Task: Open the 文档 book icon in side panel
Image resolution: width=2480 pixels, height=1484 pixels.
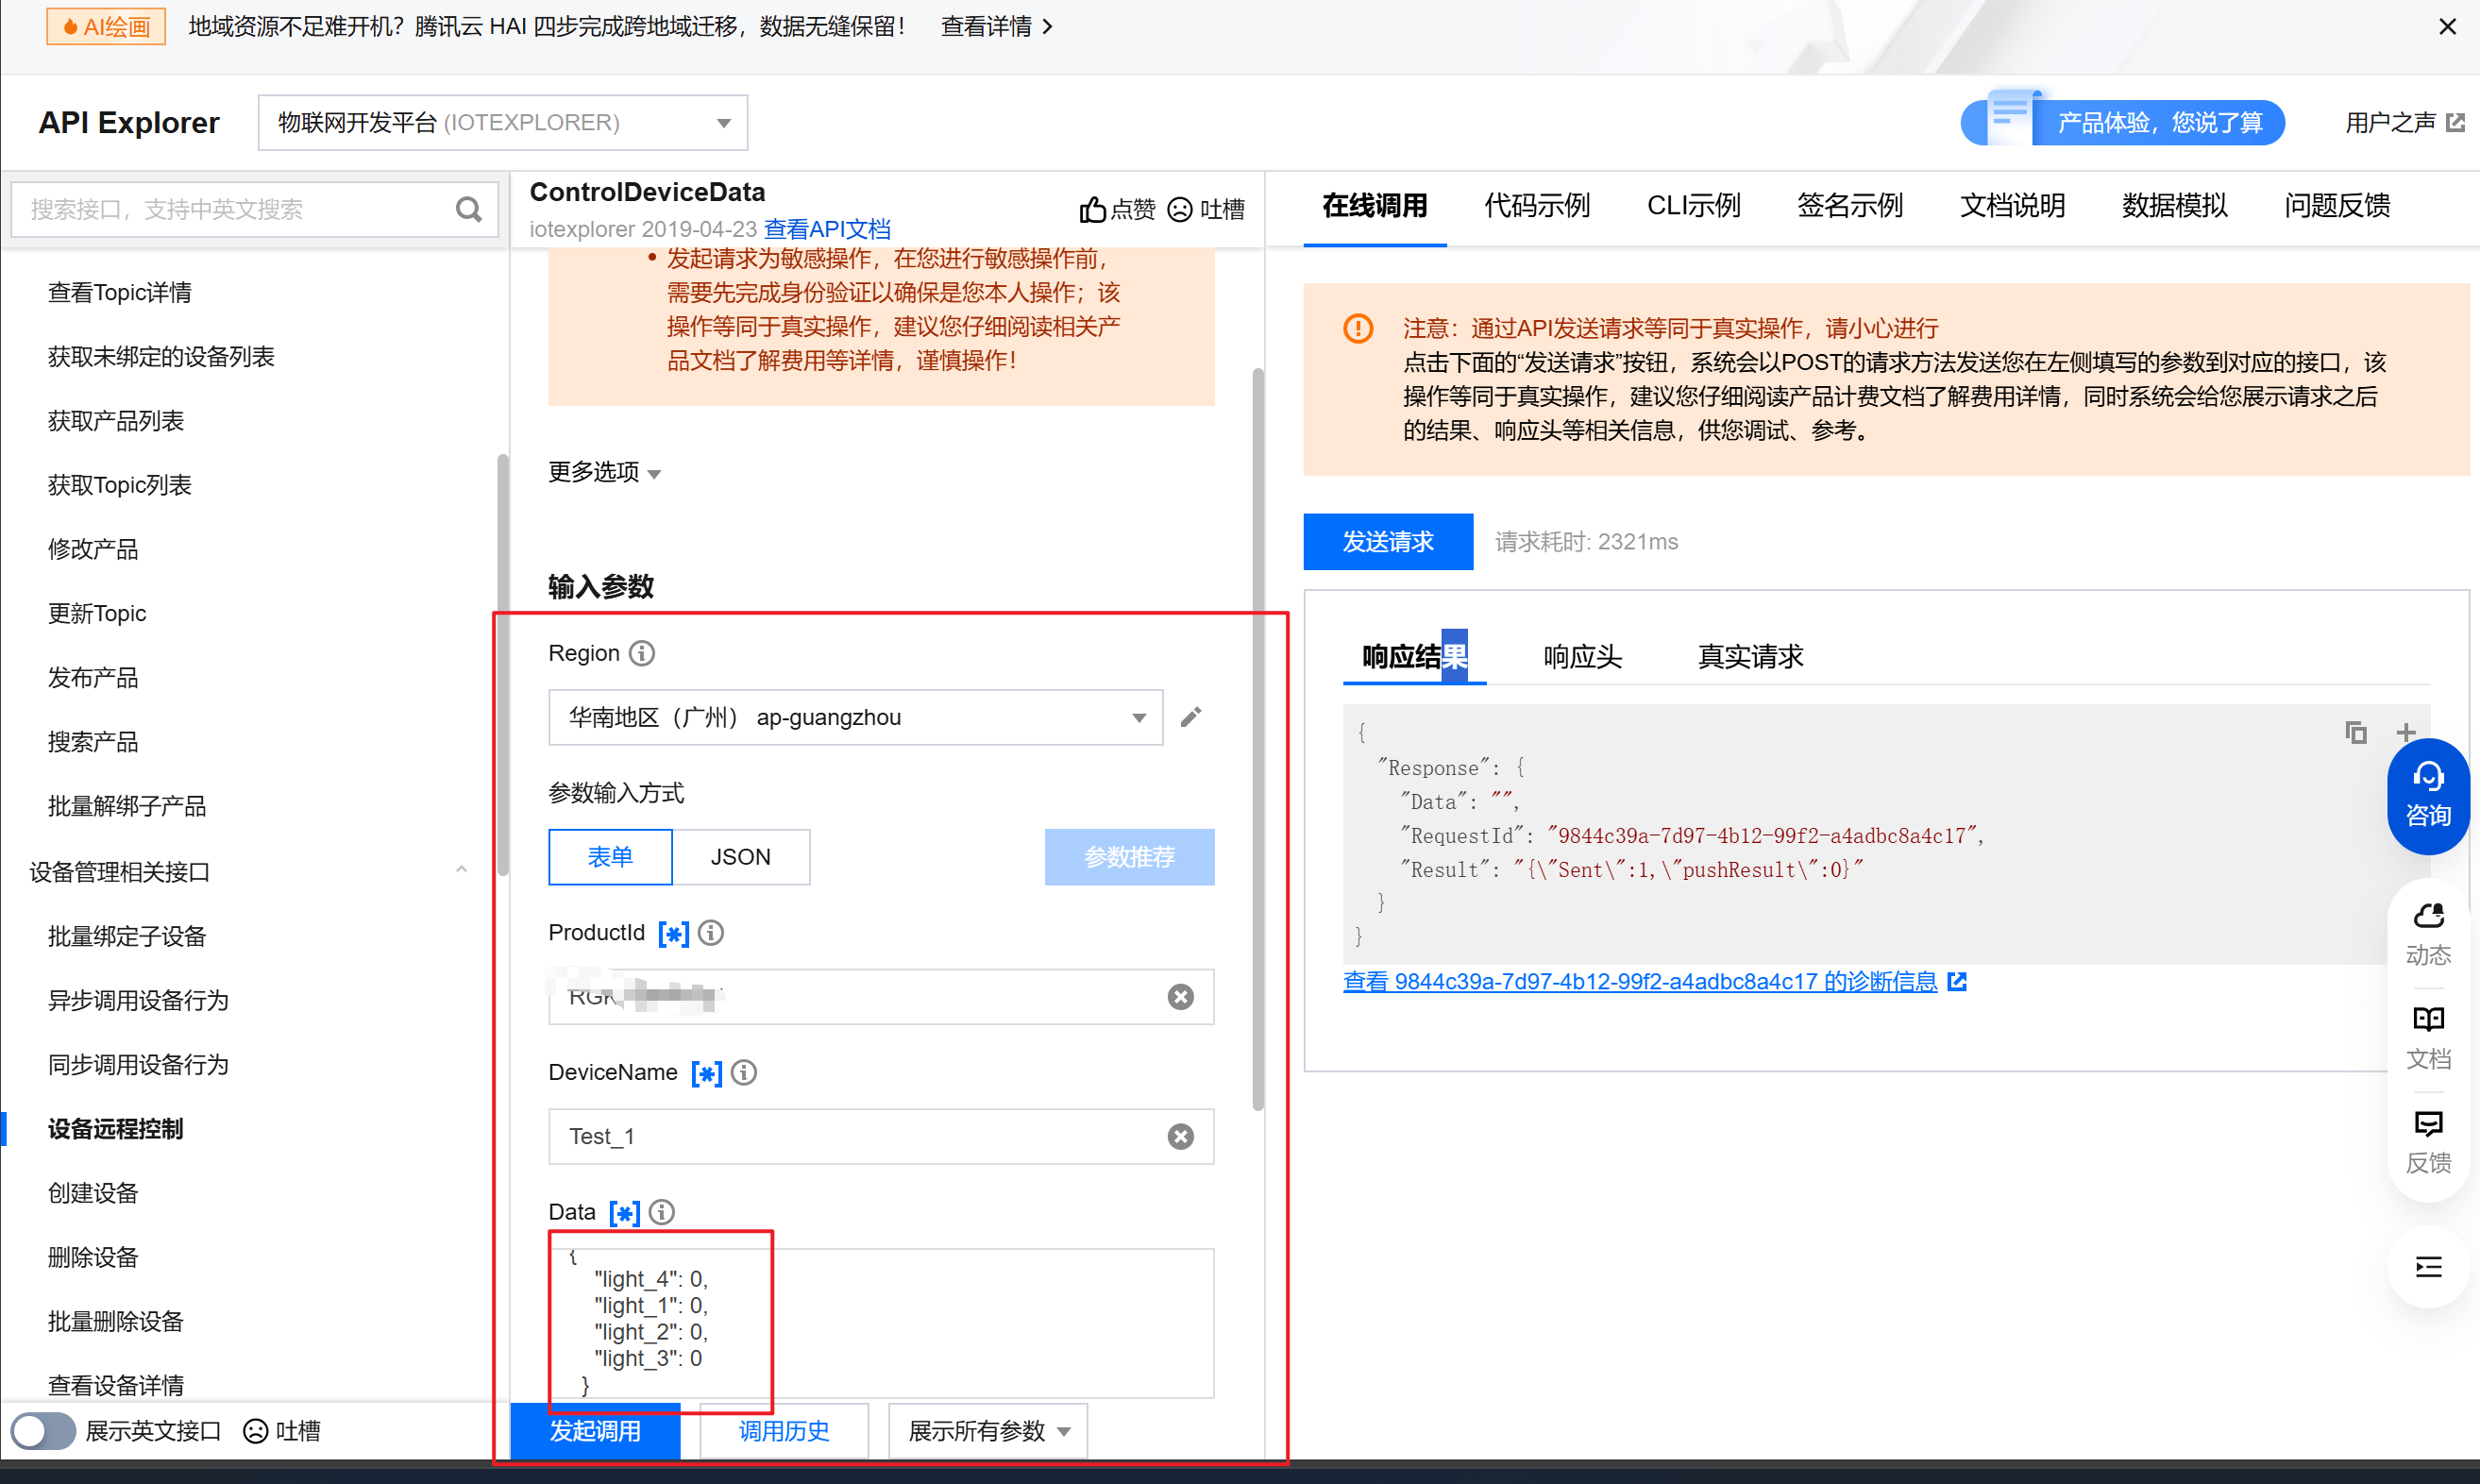Action: pyautogui.click(x=2427, y=1036)
